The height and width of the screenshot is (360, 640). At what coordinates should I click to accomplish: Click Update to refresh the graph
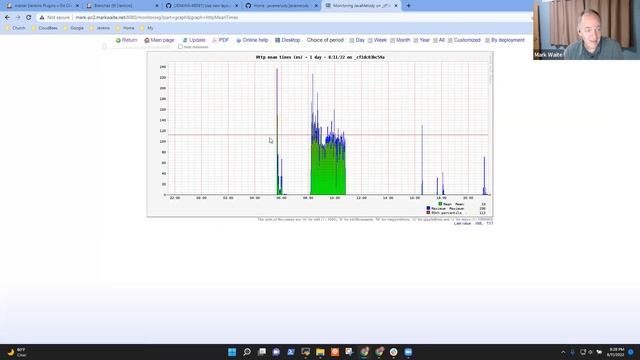(194, 40)
